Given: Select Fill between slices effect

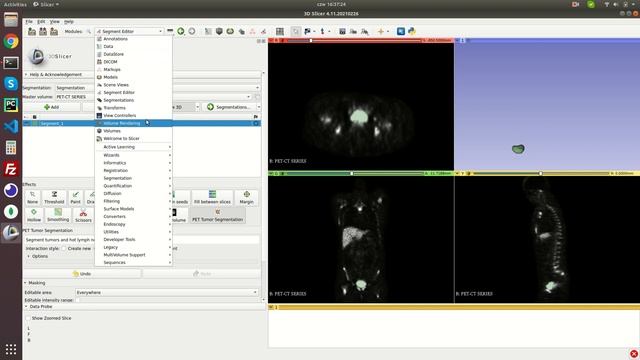Looking at the screenshot, I should (212, 198).
